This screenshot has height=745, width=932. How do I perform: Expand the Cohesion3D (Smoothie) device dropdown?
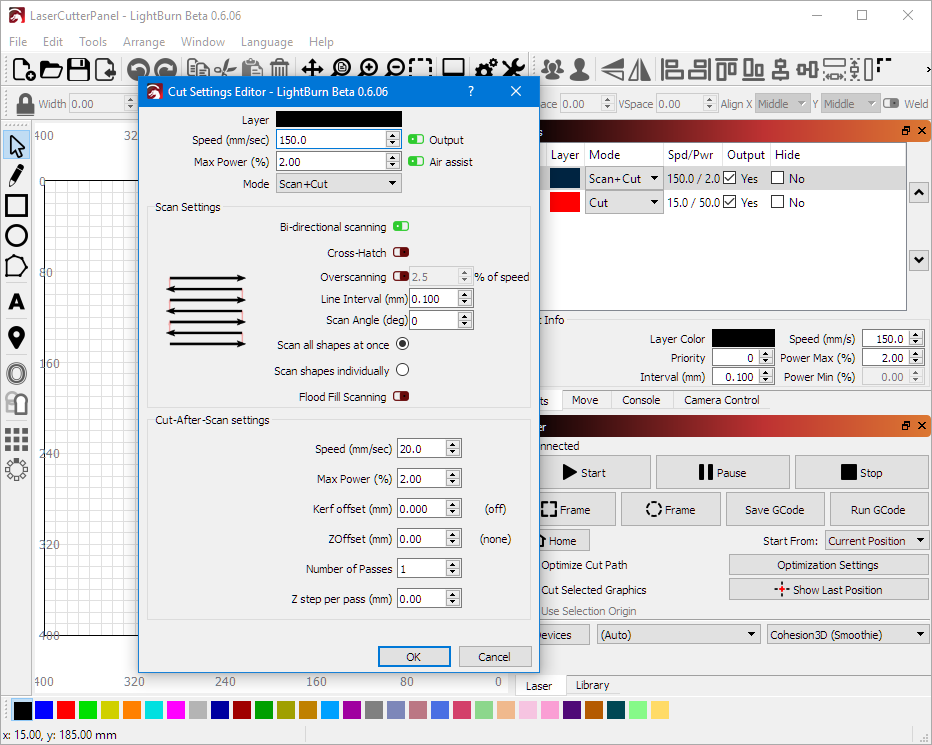click(x=848, y=635)
